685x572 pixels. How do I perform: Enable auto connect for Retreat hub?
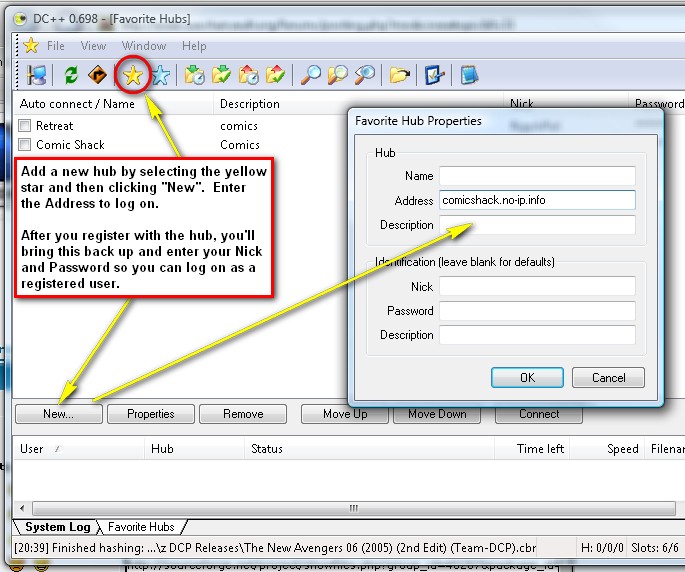coord(25,126)
